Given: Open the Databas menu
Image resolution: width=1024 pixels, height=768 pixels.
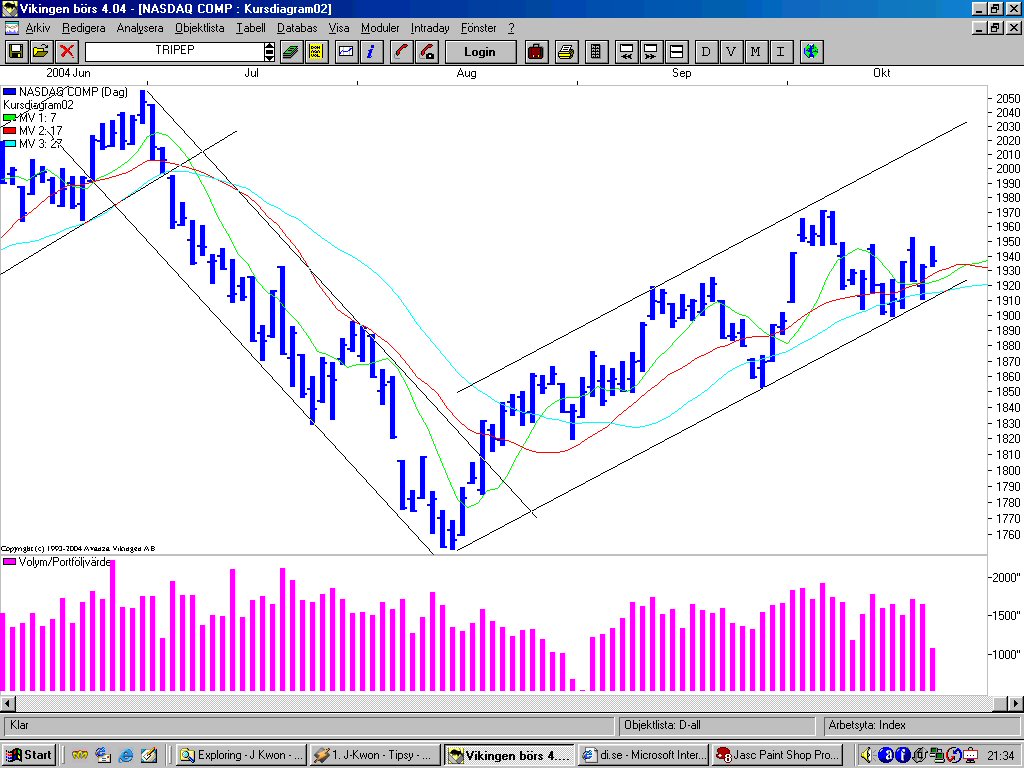Looking at the screenshot, I should pyautogui.click(x=297, y=28).
